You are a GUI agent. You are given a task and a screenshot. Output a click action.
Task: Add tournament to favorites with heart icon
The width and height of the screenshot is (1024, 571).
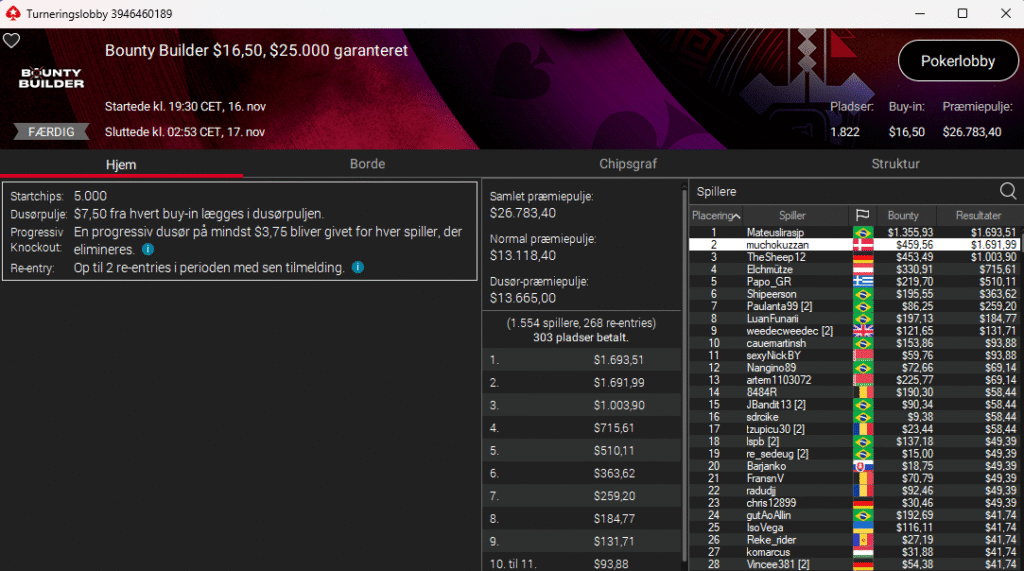[x=11, y=41]
